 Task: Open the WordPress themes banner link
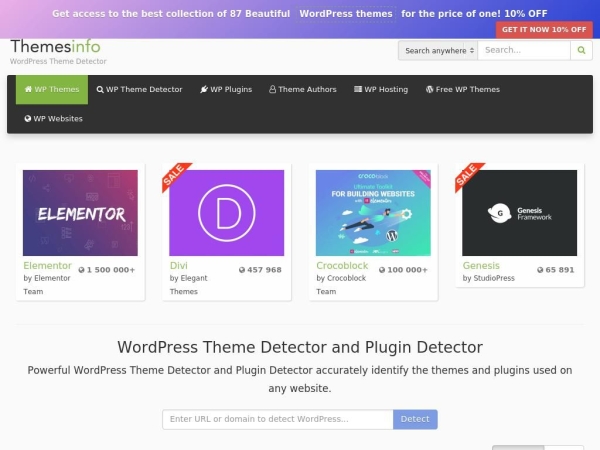click(x=346, y=14)
